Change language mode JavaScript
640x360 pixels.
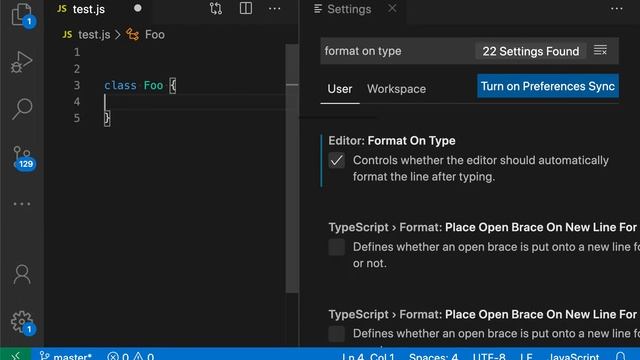coord(573,356)
